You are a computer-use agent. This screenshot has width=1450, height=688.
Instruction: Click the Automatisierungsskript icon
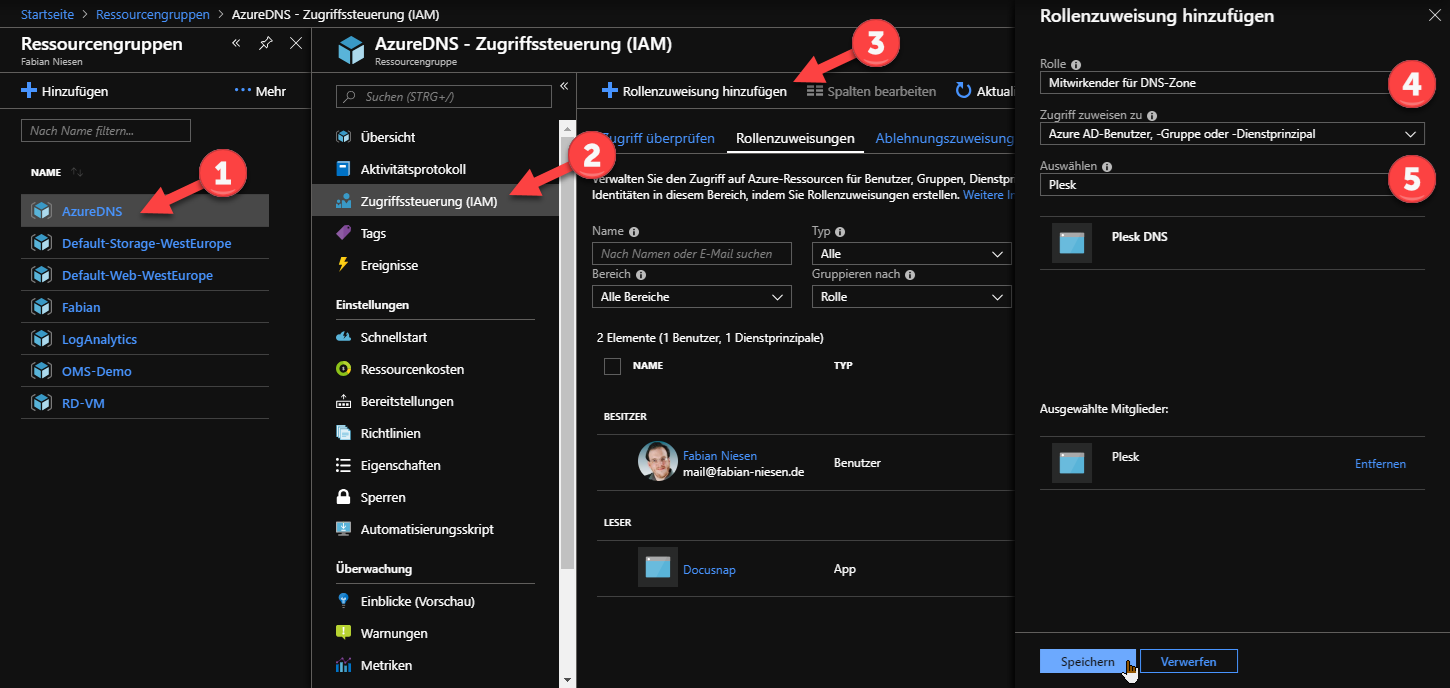[344, 529]
